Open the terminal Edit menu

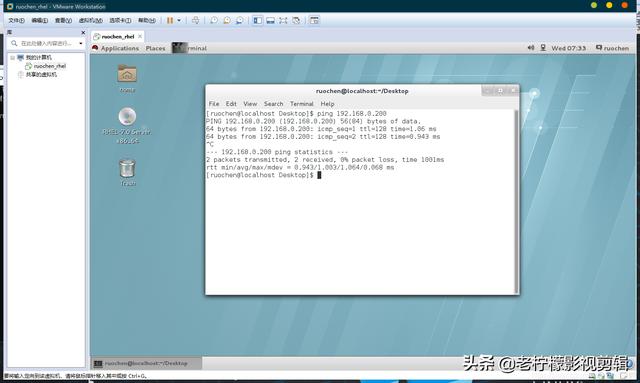tap(231, 104)
